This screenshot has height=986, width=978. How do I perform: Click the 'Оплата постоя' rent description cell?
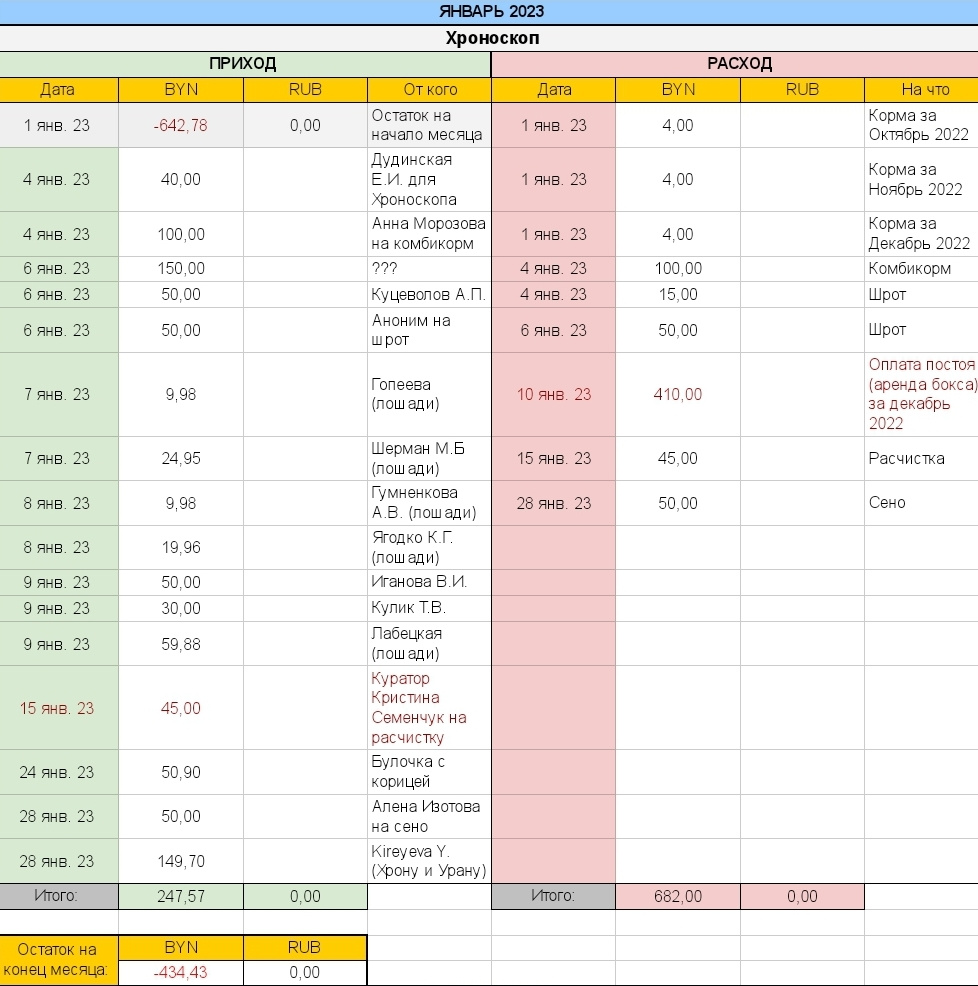(x=921, y=394)
